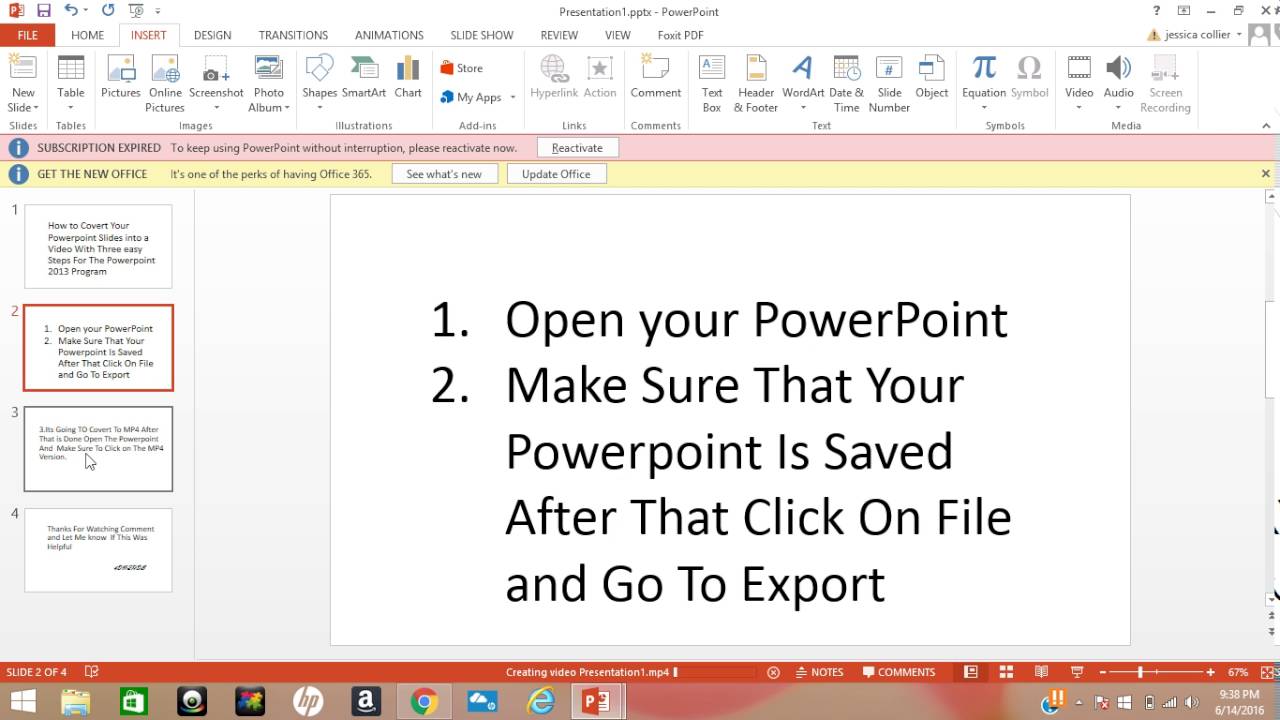Start slideshow from beginning via the quick access icon
The height and width of the screenshot is (720, 1280).
136,11
